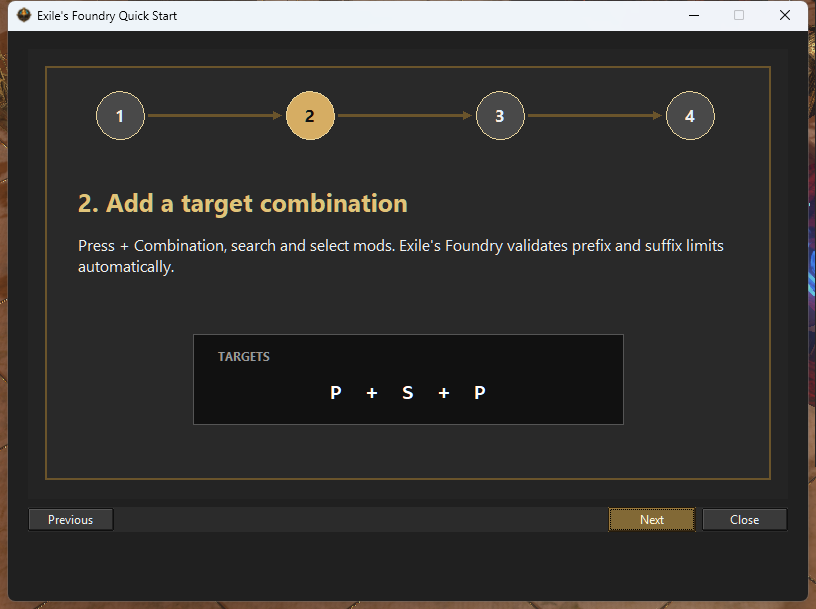
Task: Return to the Previous step
Action: click(71, 519)
